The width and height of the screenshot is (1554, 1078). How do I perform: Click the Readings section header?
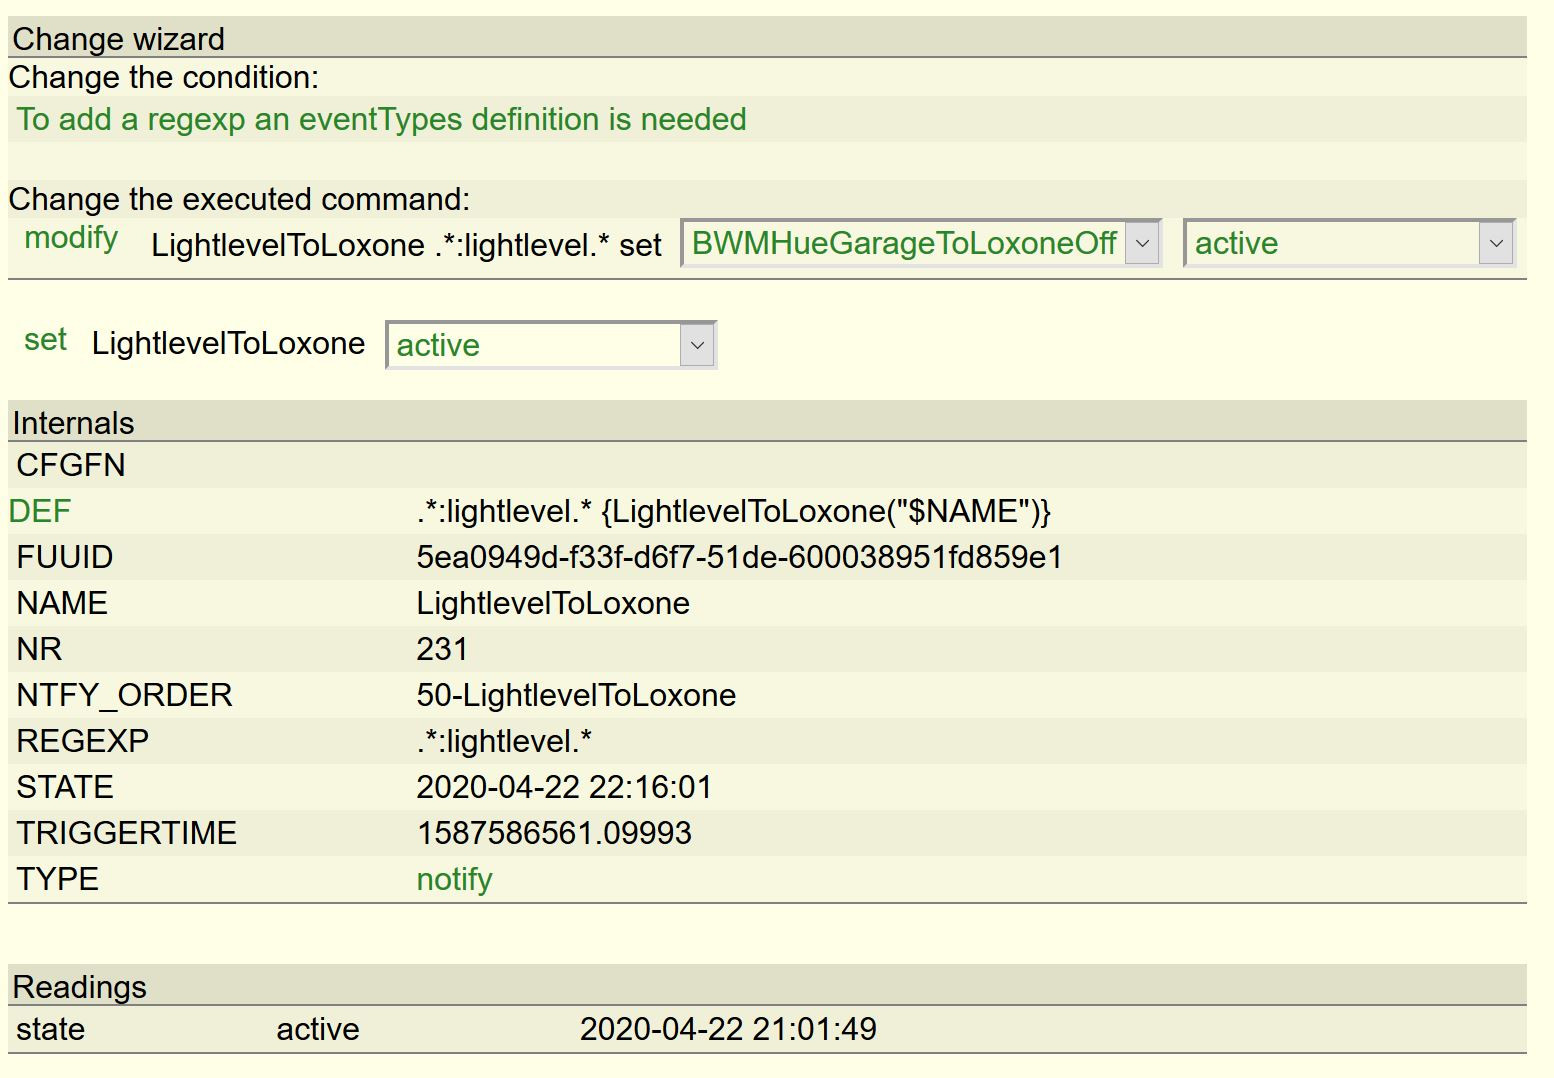pos(79,987)
